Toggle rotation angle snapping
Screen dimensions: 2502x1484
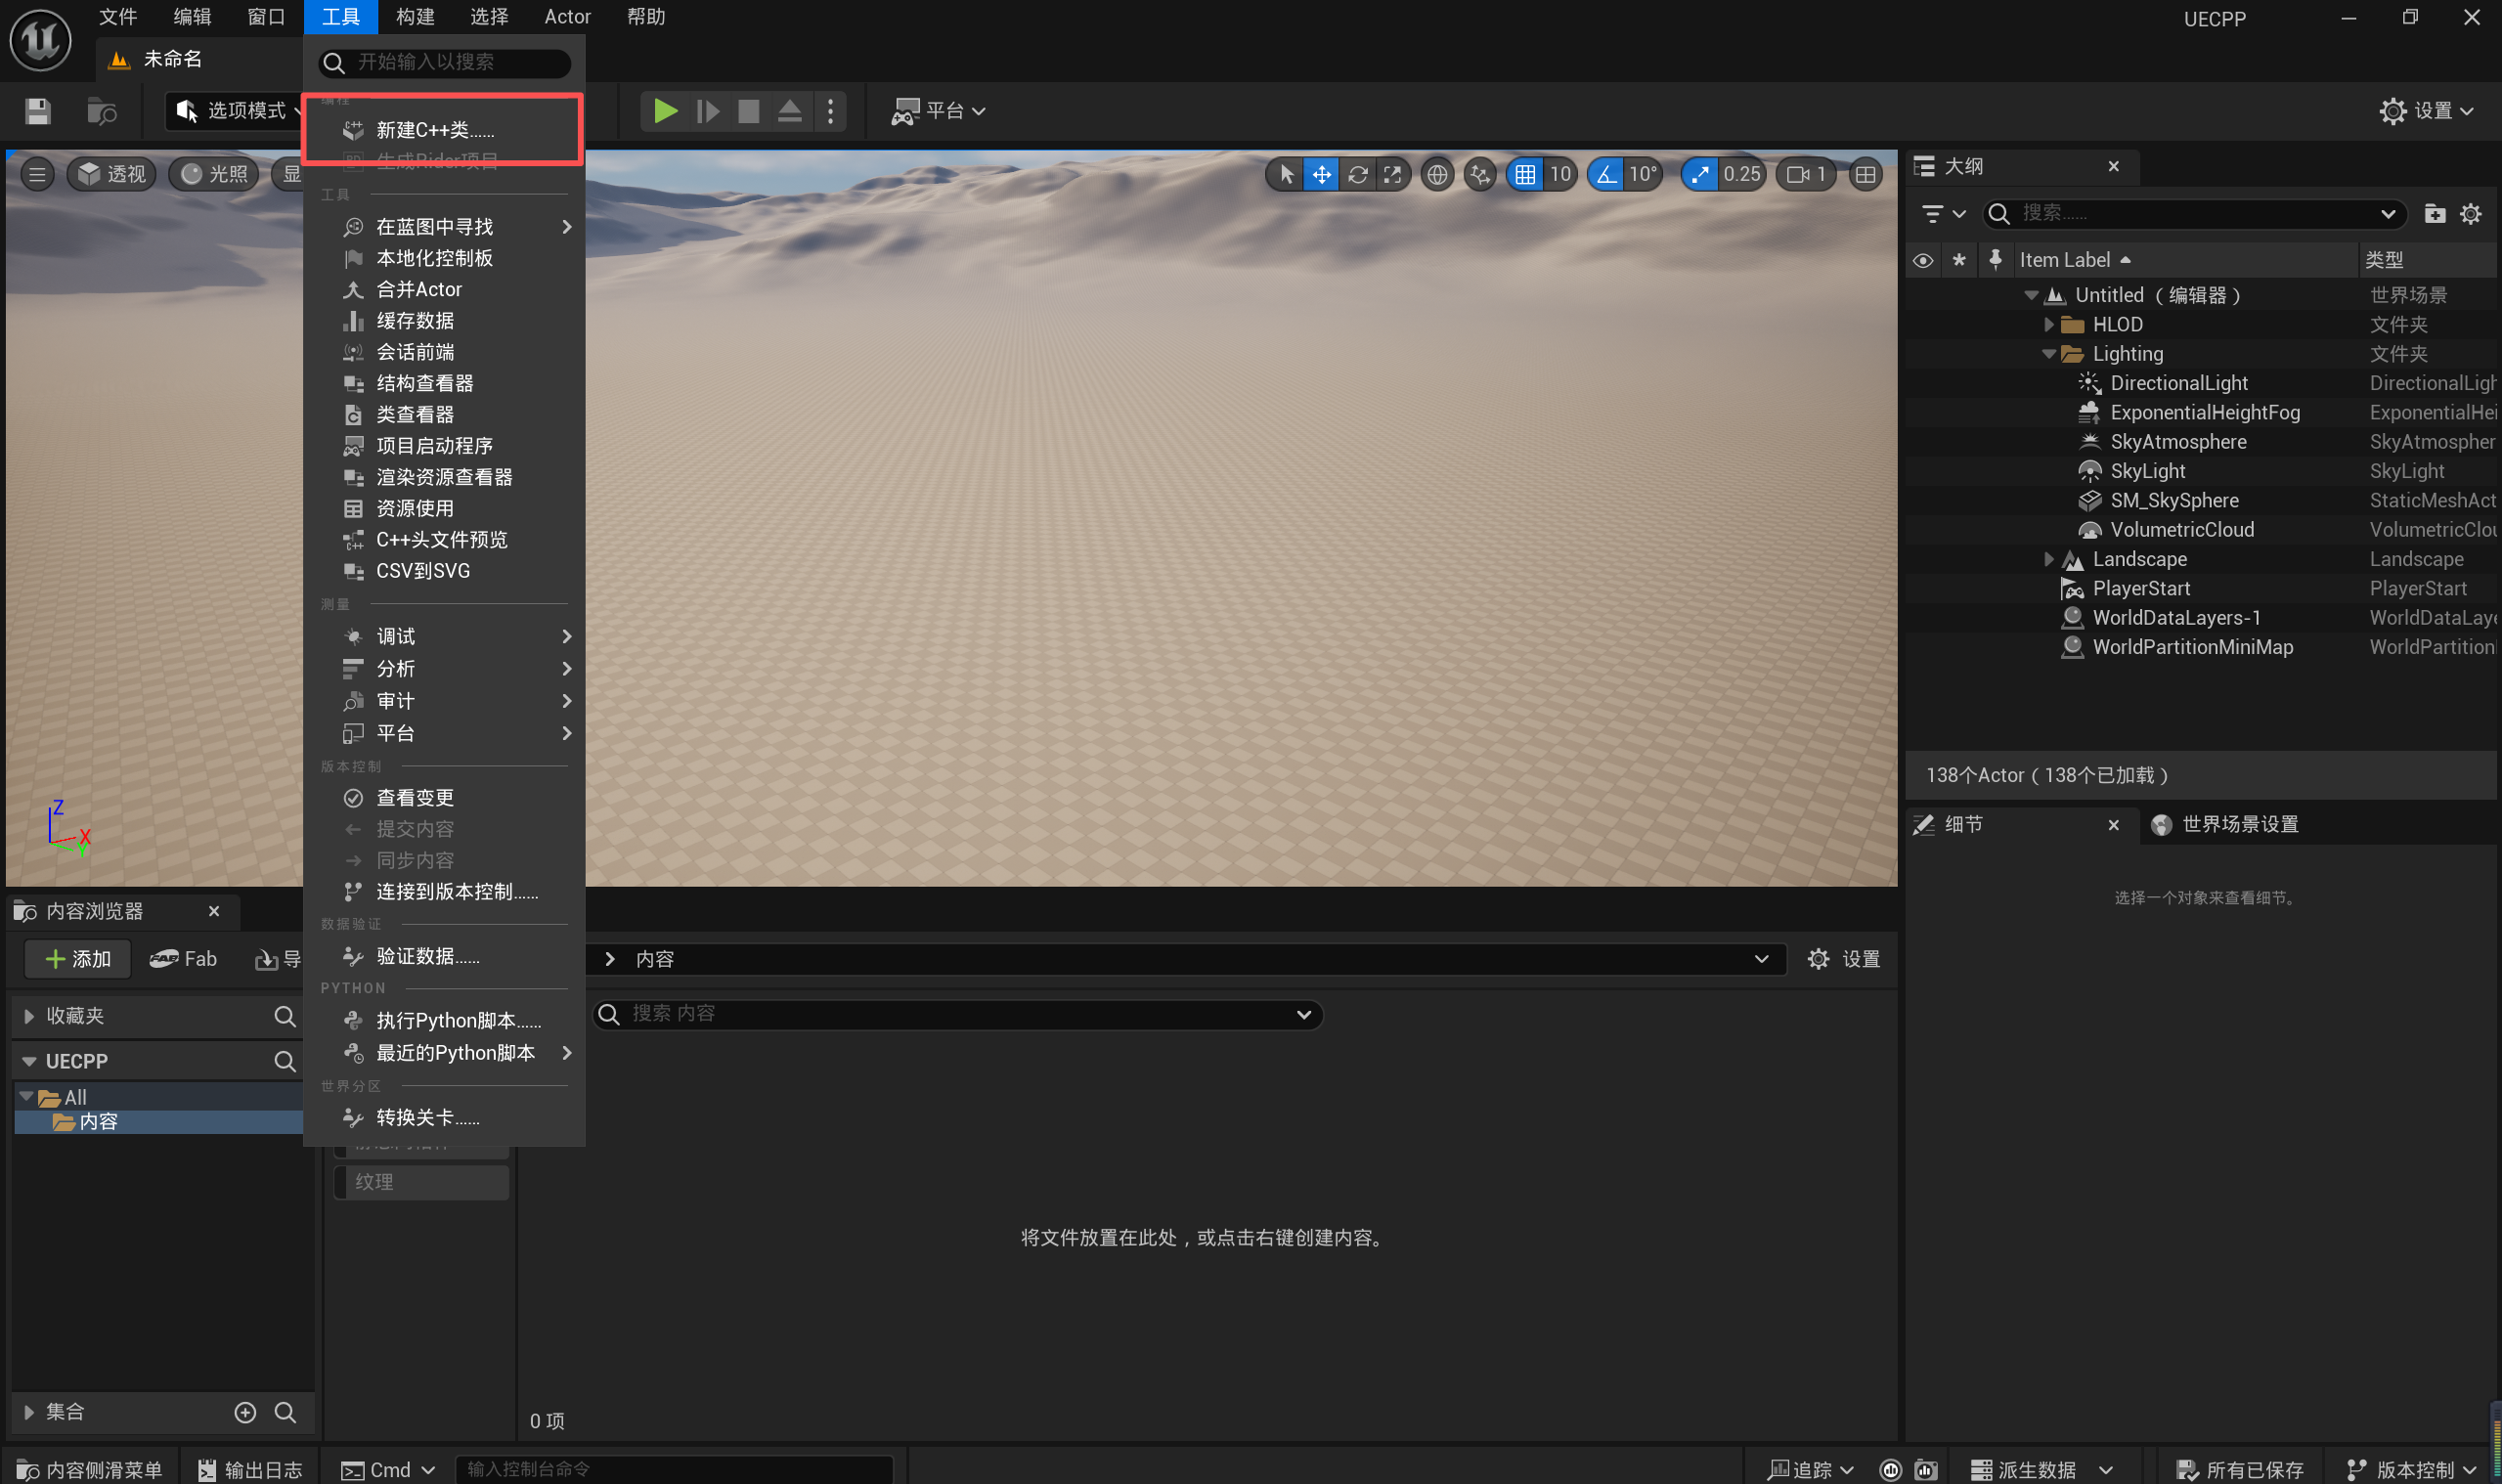(x=1606, y=175)
